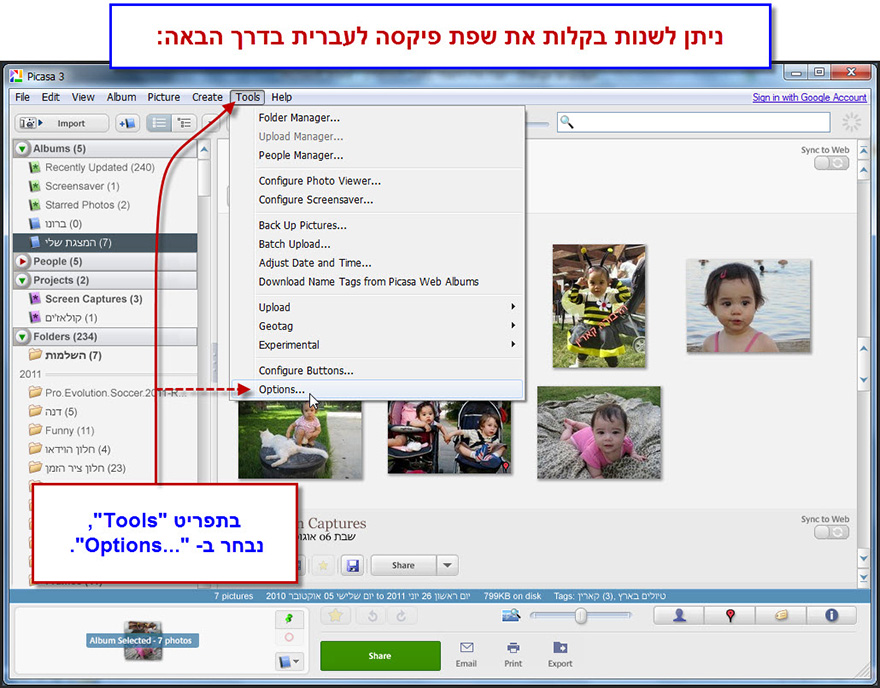Click the star icon in album header
The width and height of the screenshot is (880, 688).
pos(323,565)
